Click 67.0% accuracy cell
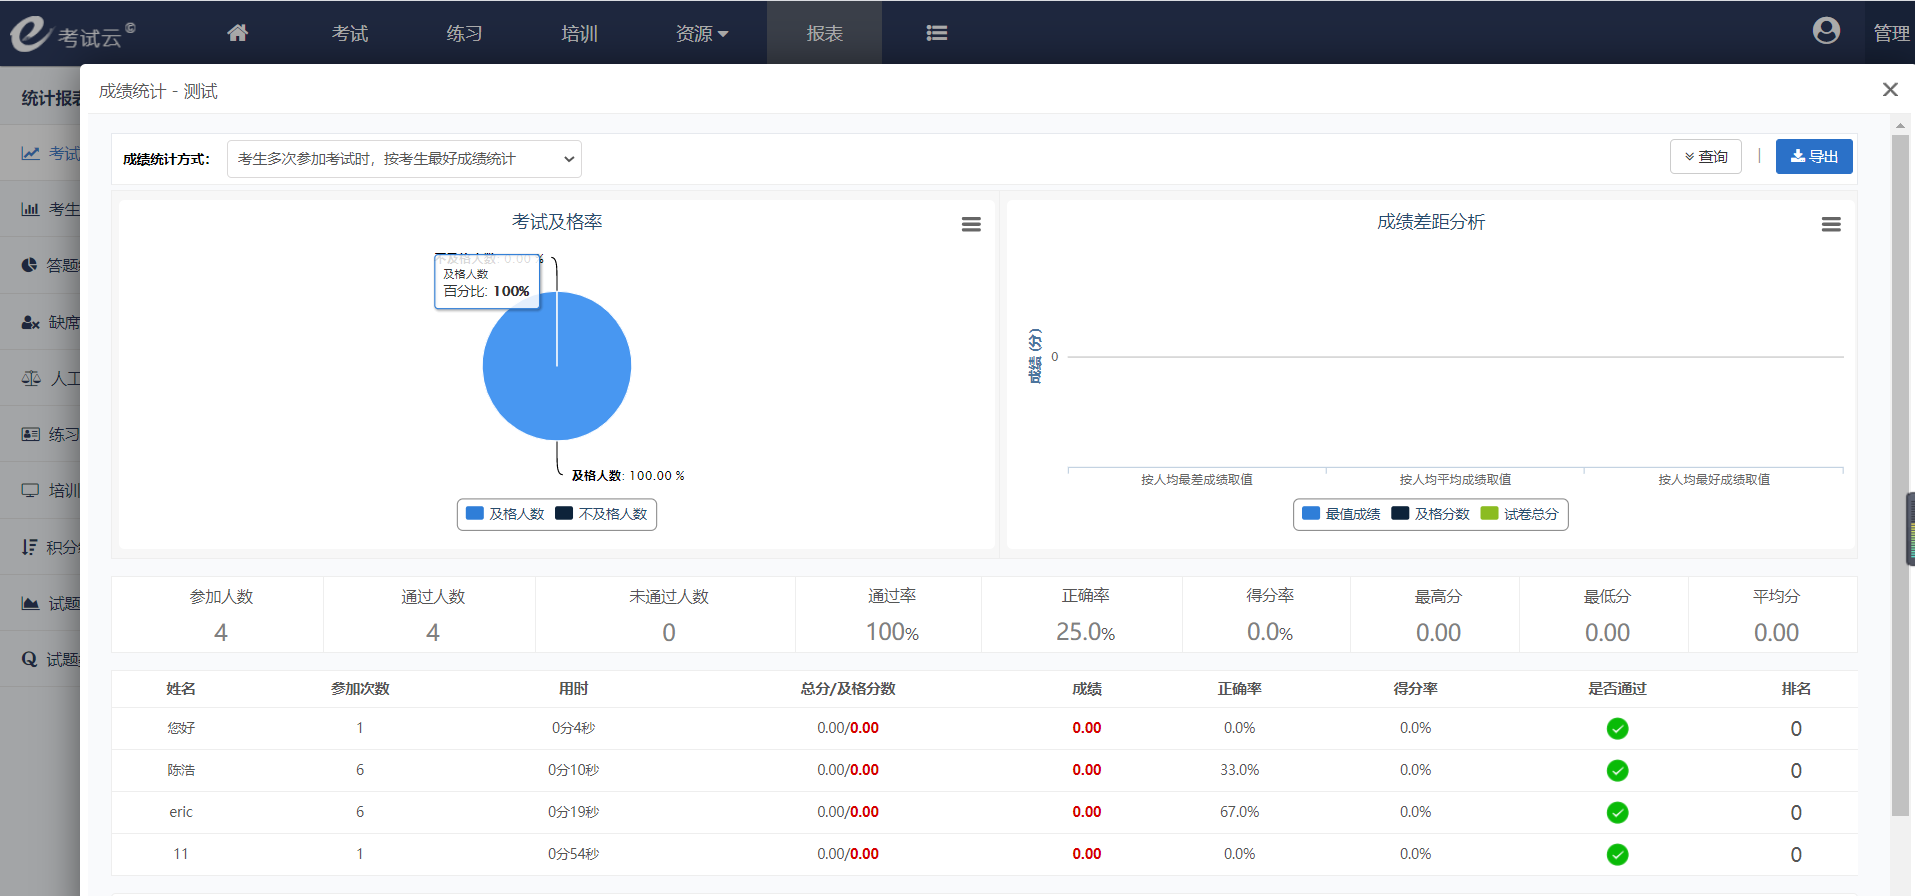Image resolution: width=1915 pixels, height=896 pixels. 1239,812
